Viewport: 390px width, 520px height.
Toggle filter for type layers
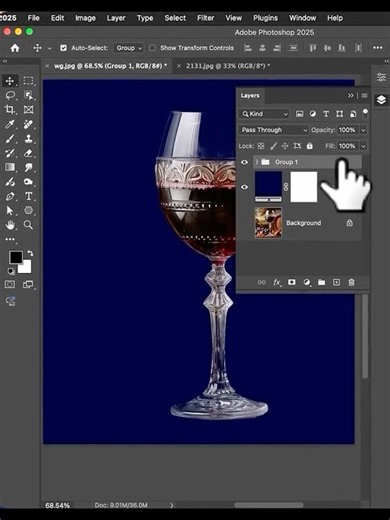pyautogui.click(x=326, y=114)
